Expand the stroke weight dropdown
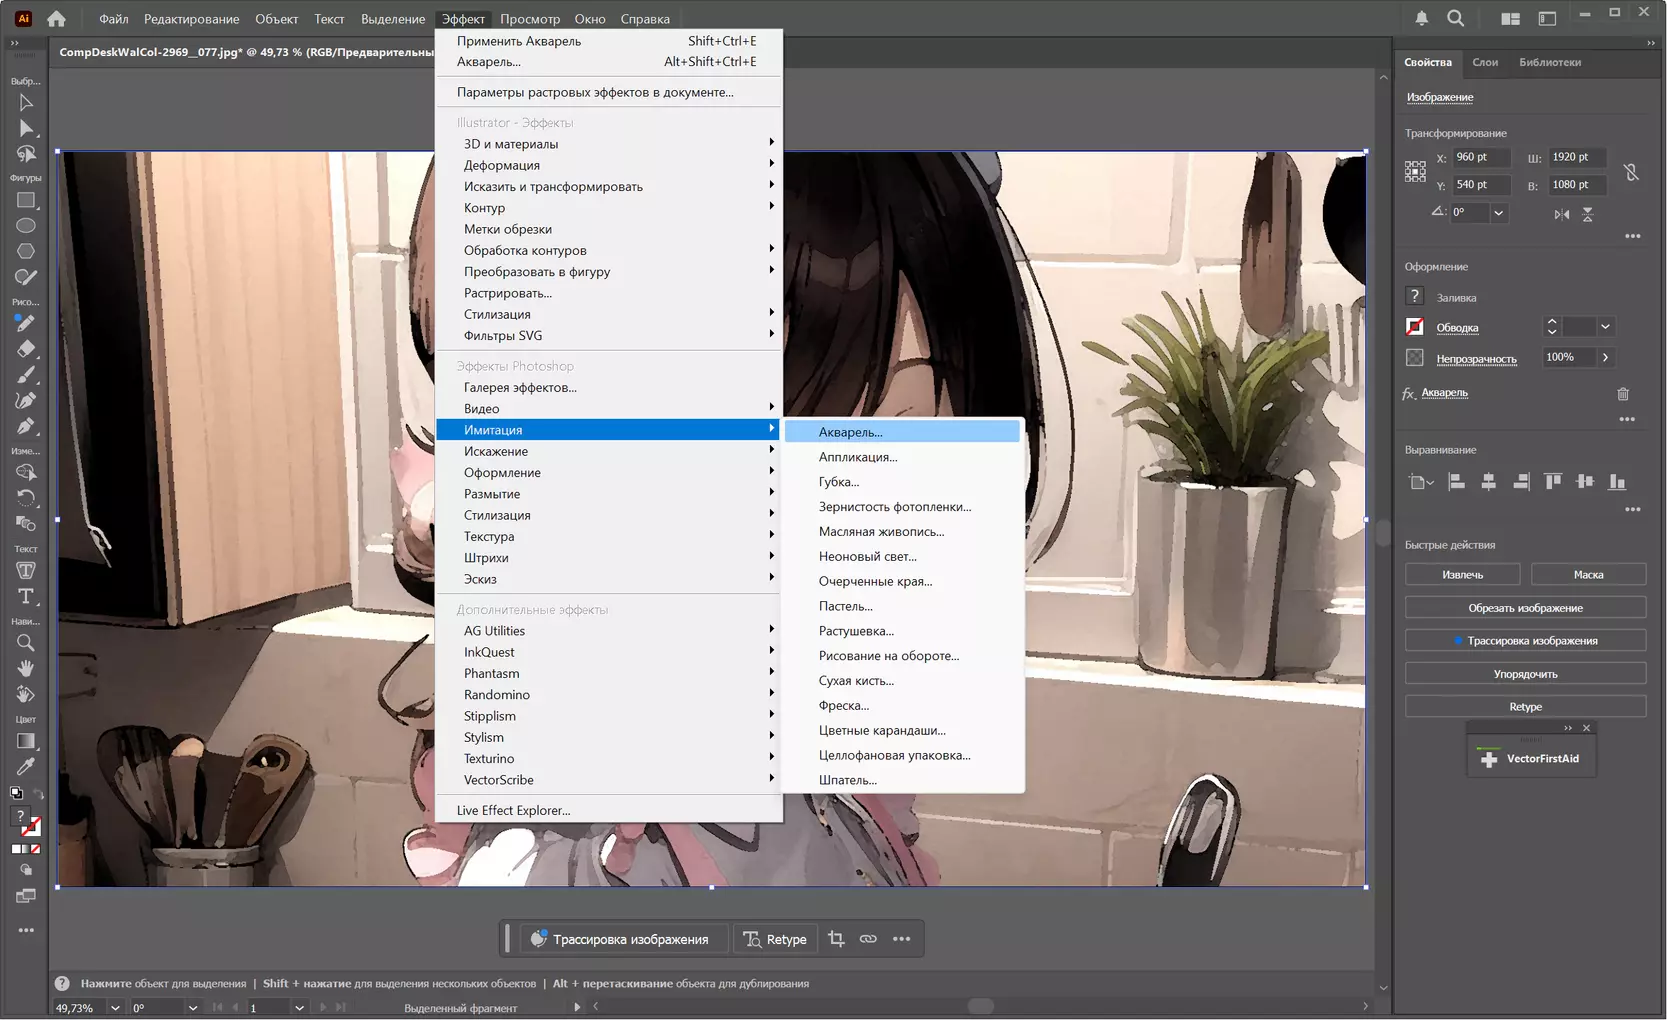This screenshot has height=1020, width=1667. click(x=1605, y=327)
